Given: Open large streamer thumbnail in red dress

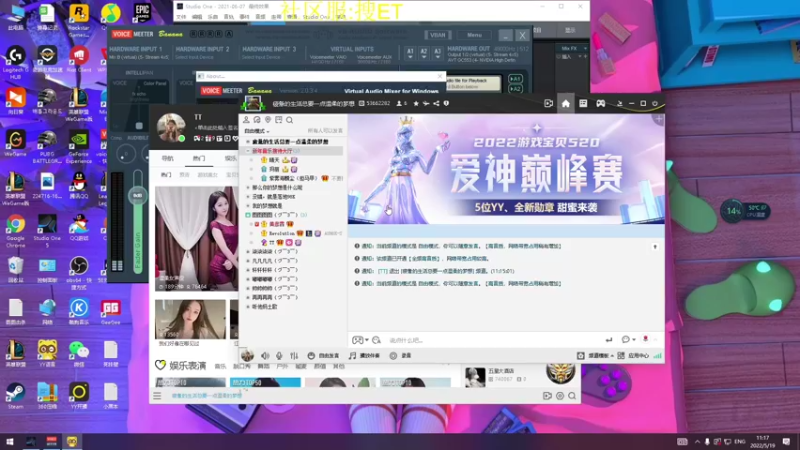Looking at the screenshot, I should pos(196,239).
